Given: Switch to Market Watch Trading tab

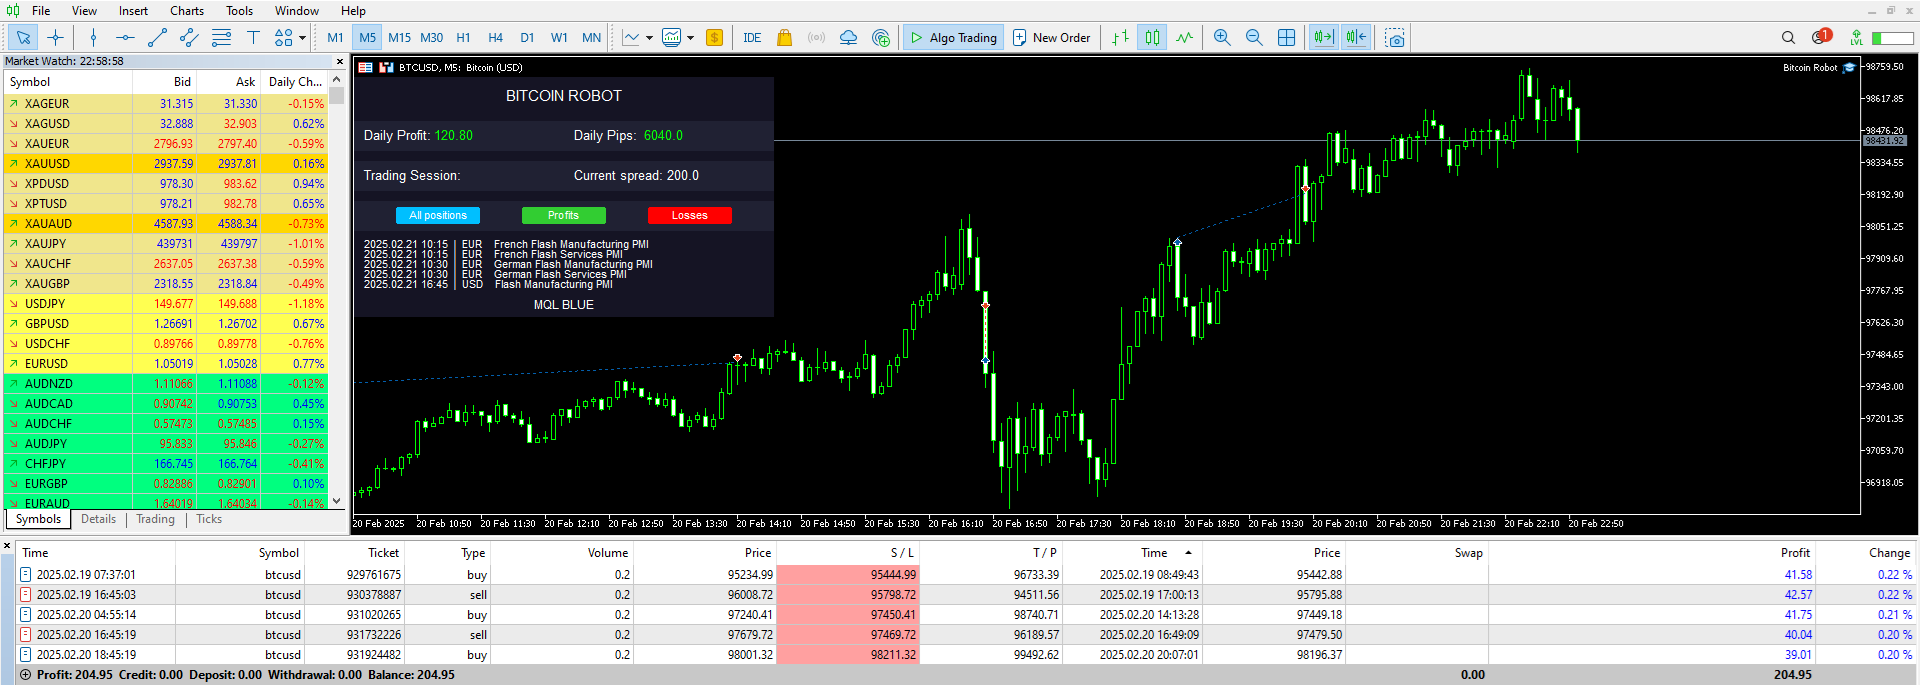Looking at the screenshot, I should pos(155,519).
